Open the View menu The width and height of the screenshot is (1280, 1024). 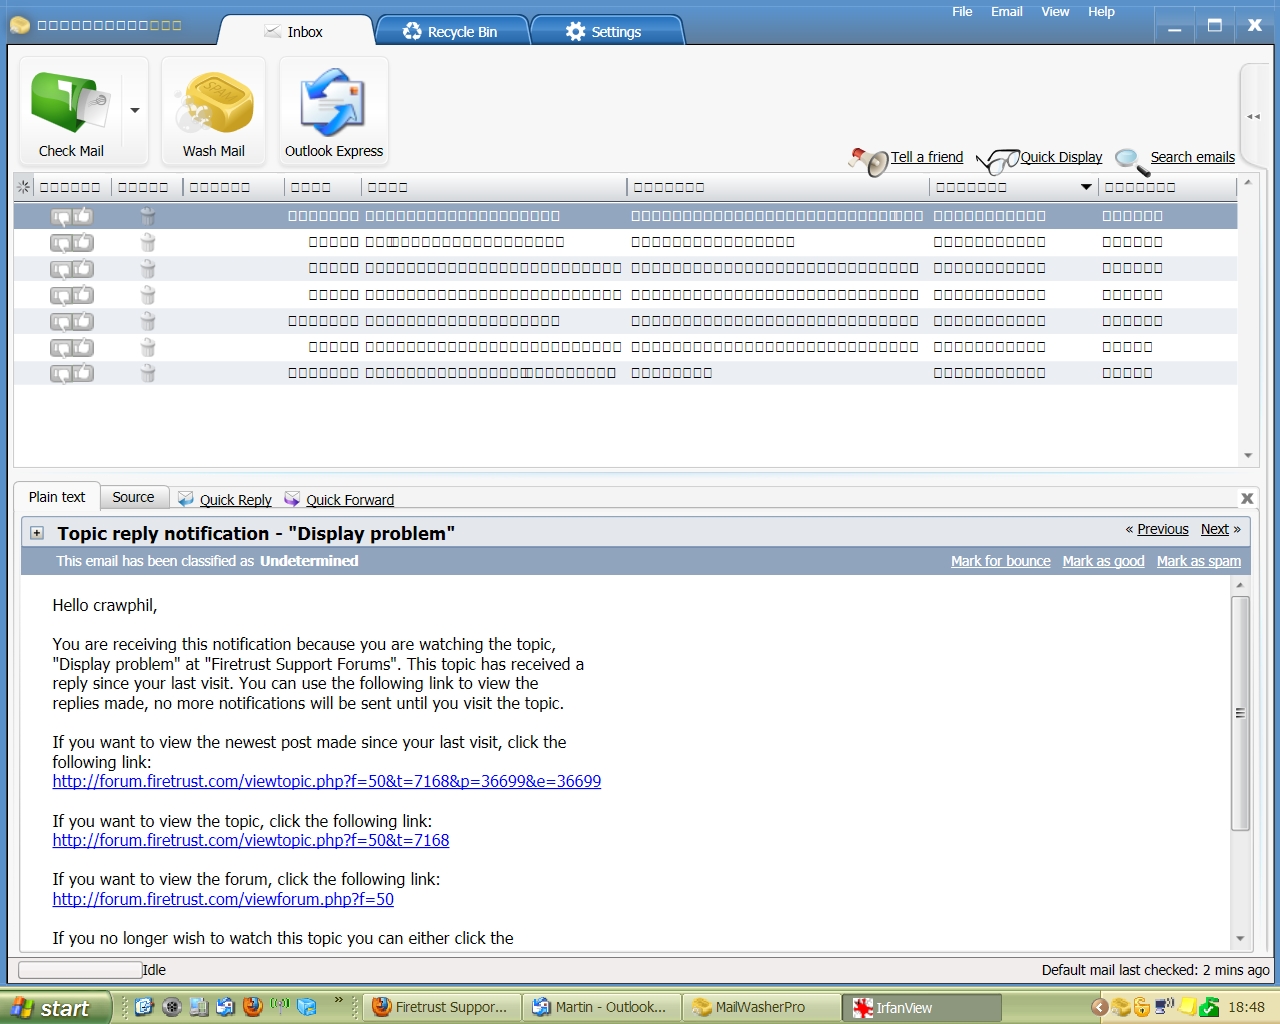point(1055,11)
